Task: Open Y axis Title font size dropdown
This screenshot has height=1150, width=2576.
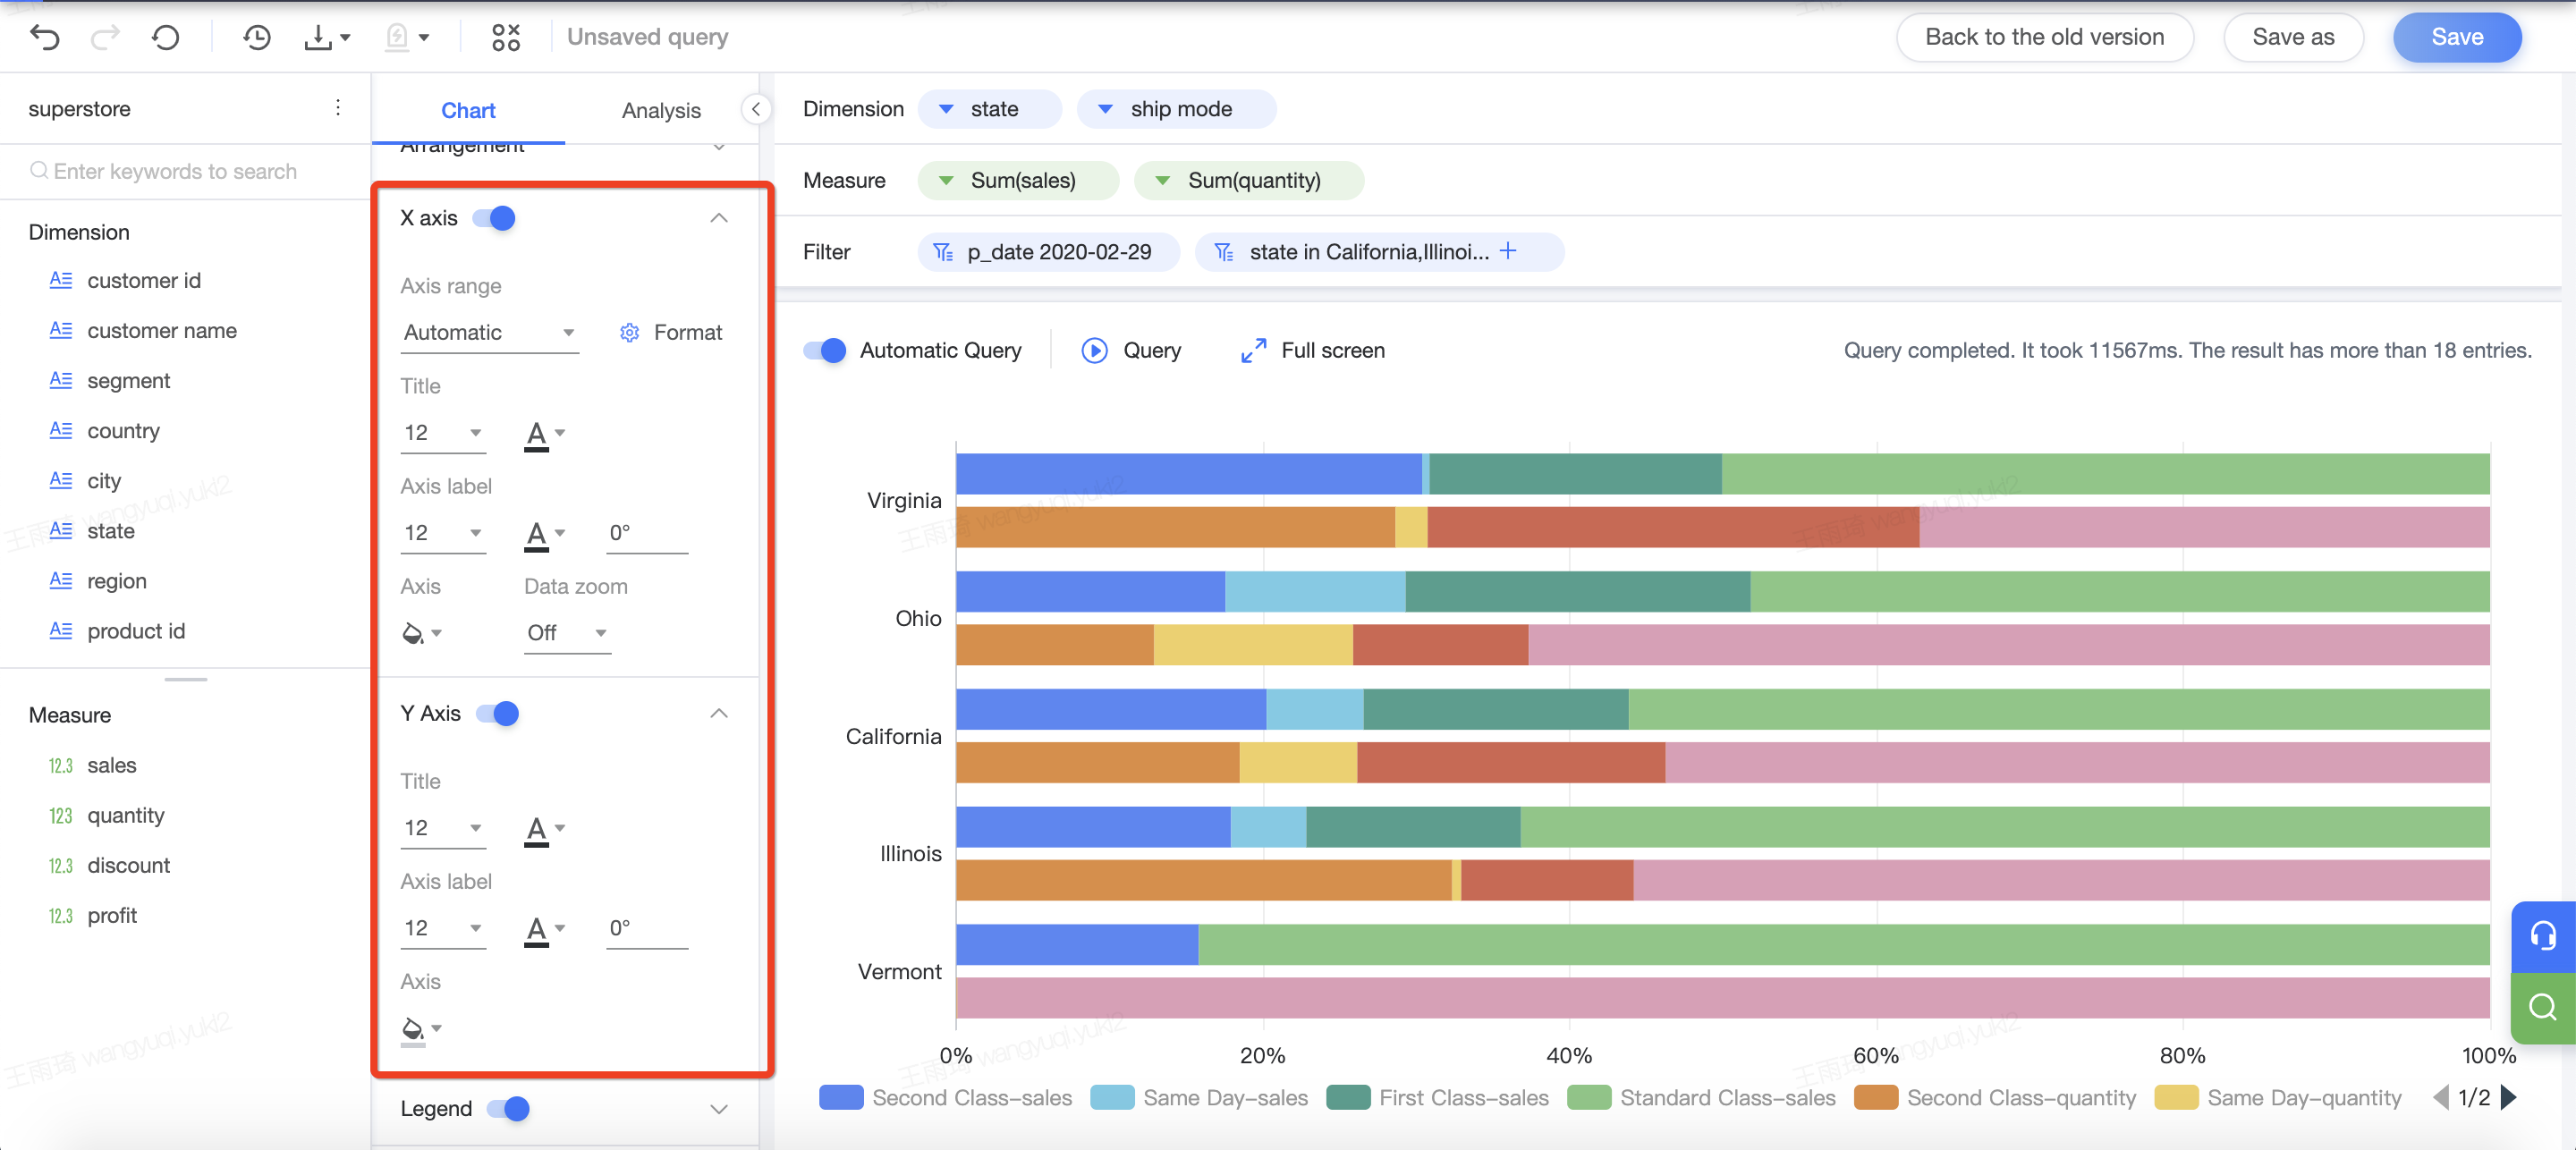Action: tap(443, 828)
